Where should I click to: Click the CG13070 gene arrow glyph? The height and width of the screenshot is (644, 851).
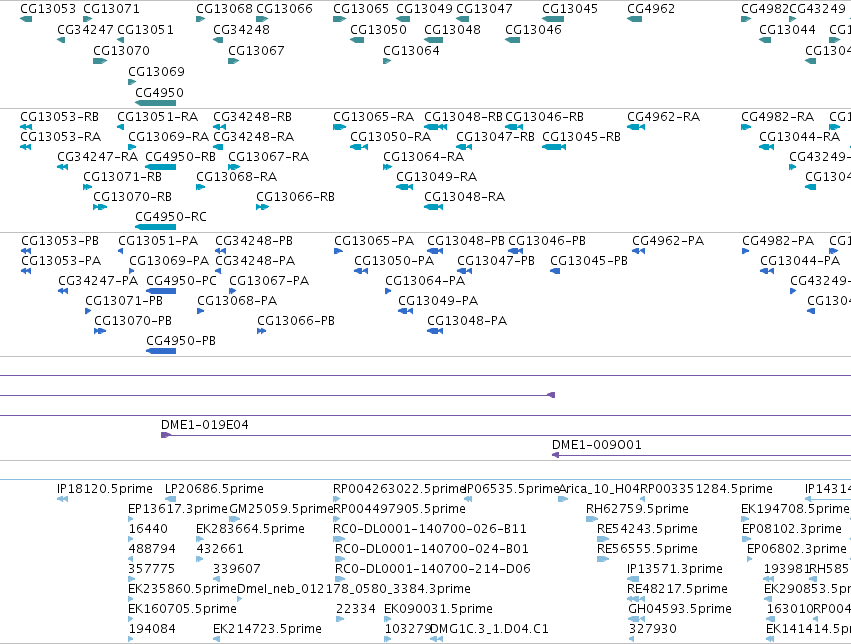coord(100,61)
